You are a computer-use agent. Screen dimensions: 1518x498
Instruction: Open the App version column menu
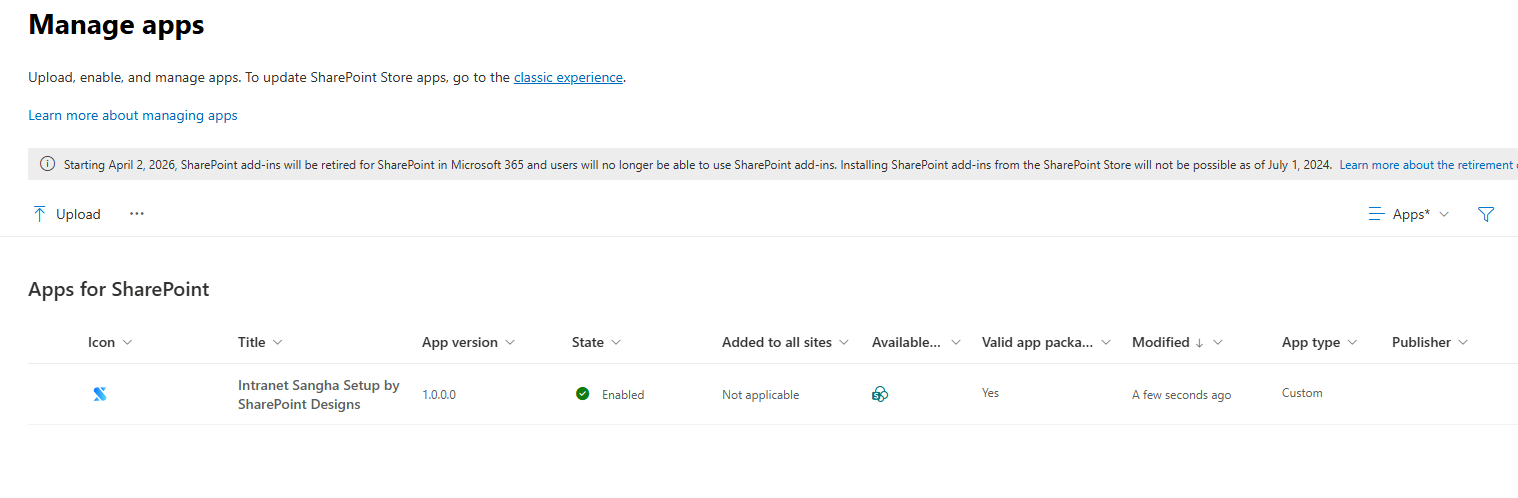point(510,343)
